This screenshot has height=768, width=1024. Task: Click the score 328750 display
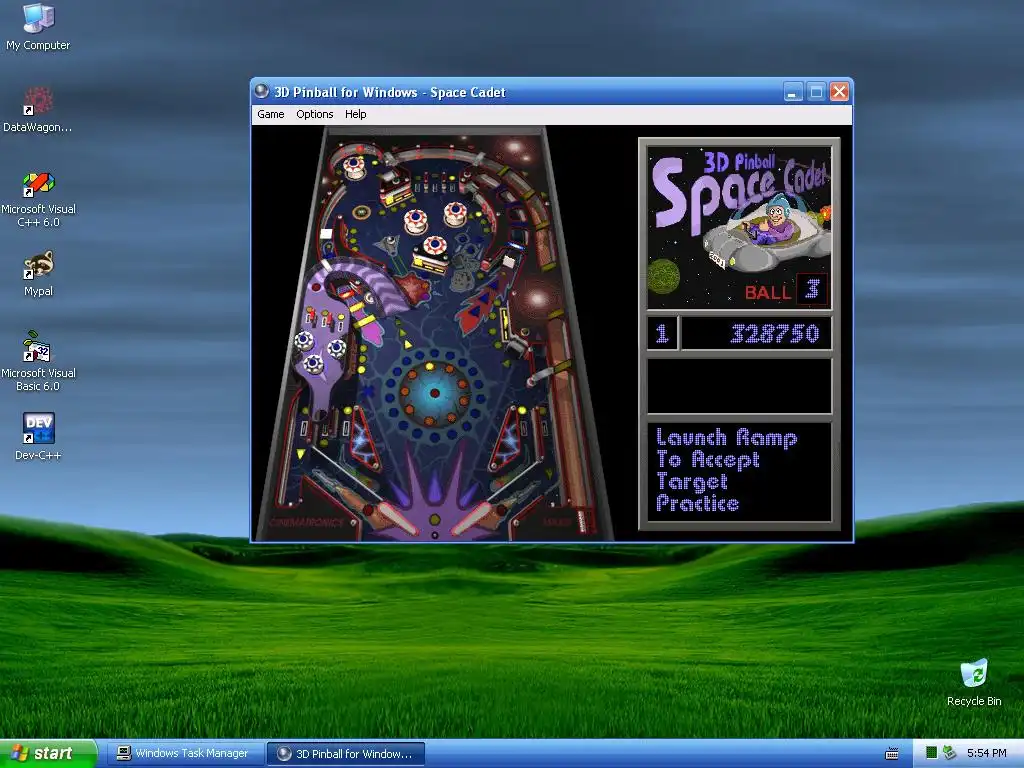tap(757, 334)
